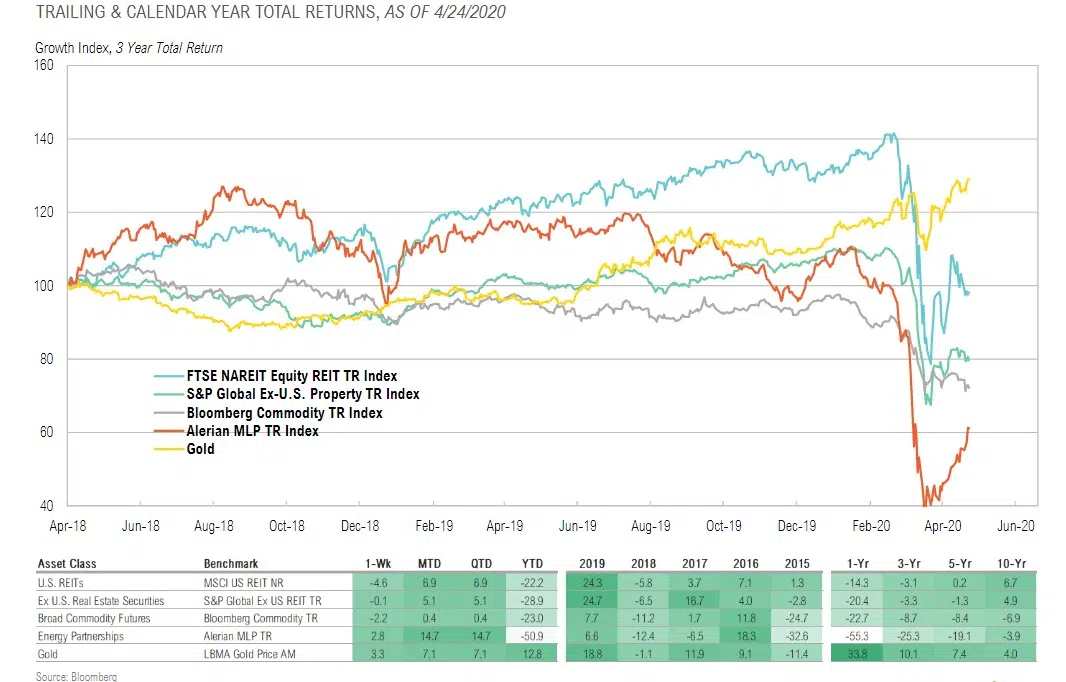The height and width of the screenshot is (682, 1066).
Task: Click the S&P Global Ex-U.S. Property legend label
Action: coord(303,394)
